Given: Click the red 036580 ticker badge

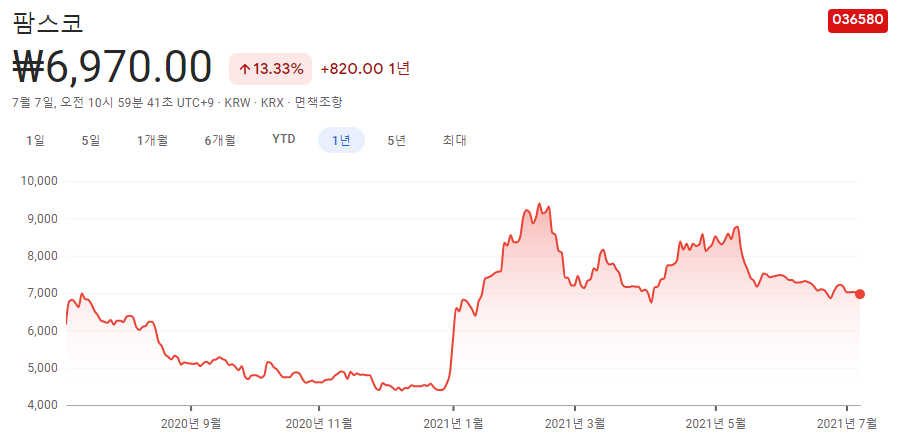Looking at the screenshot, I should [x=858, y=20].
